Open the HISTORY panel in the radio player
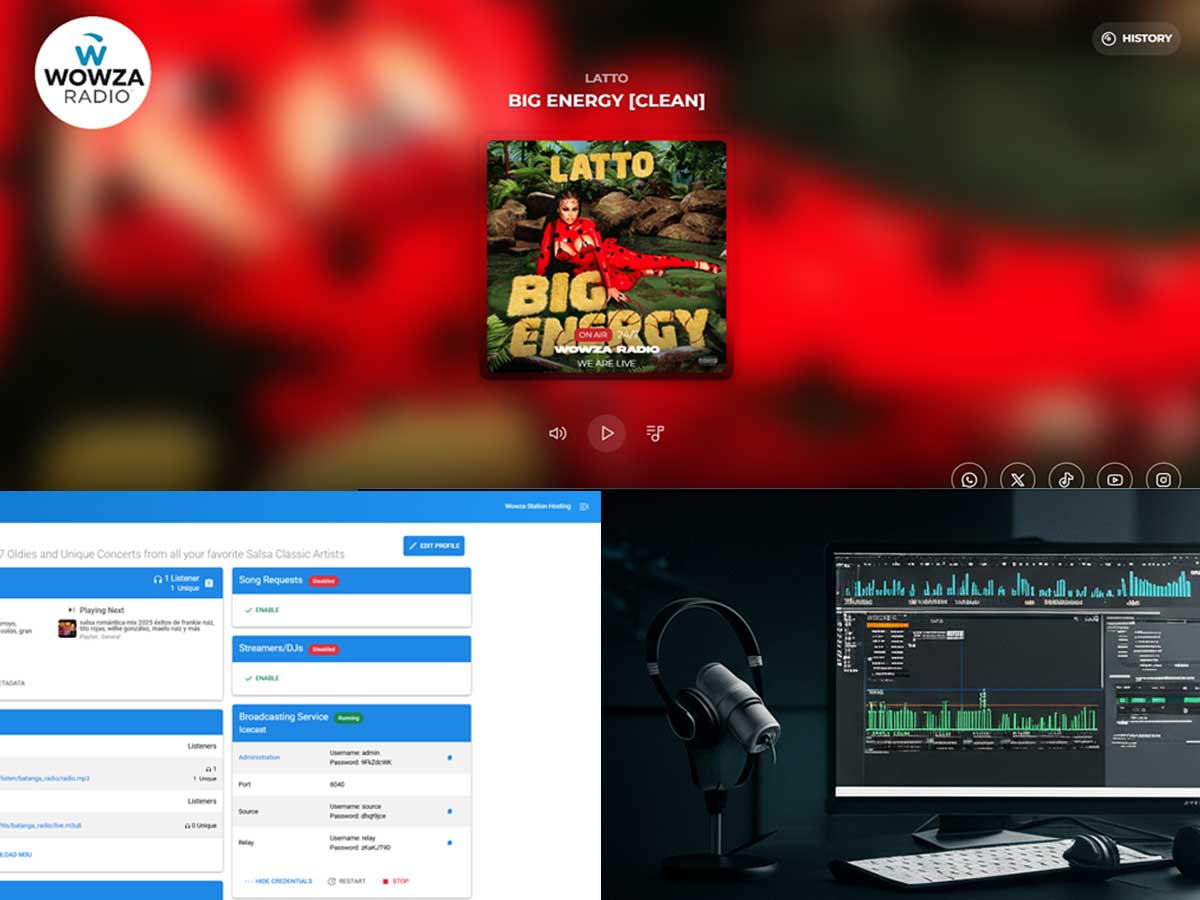Screen dimensions: 1200x900 point(1136,39)
